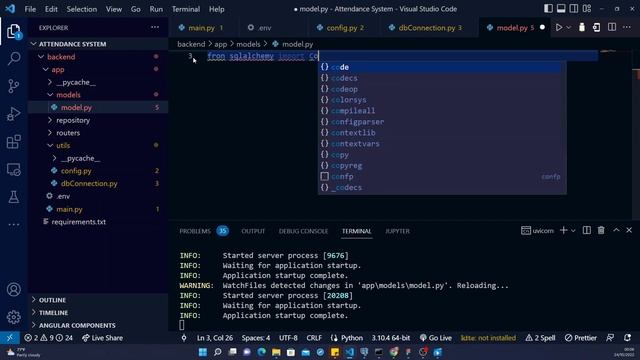Click the remote window indicator in status bar
Viewport: 640px width, 360px height.
coord(9,338)
